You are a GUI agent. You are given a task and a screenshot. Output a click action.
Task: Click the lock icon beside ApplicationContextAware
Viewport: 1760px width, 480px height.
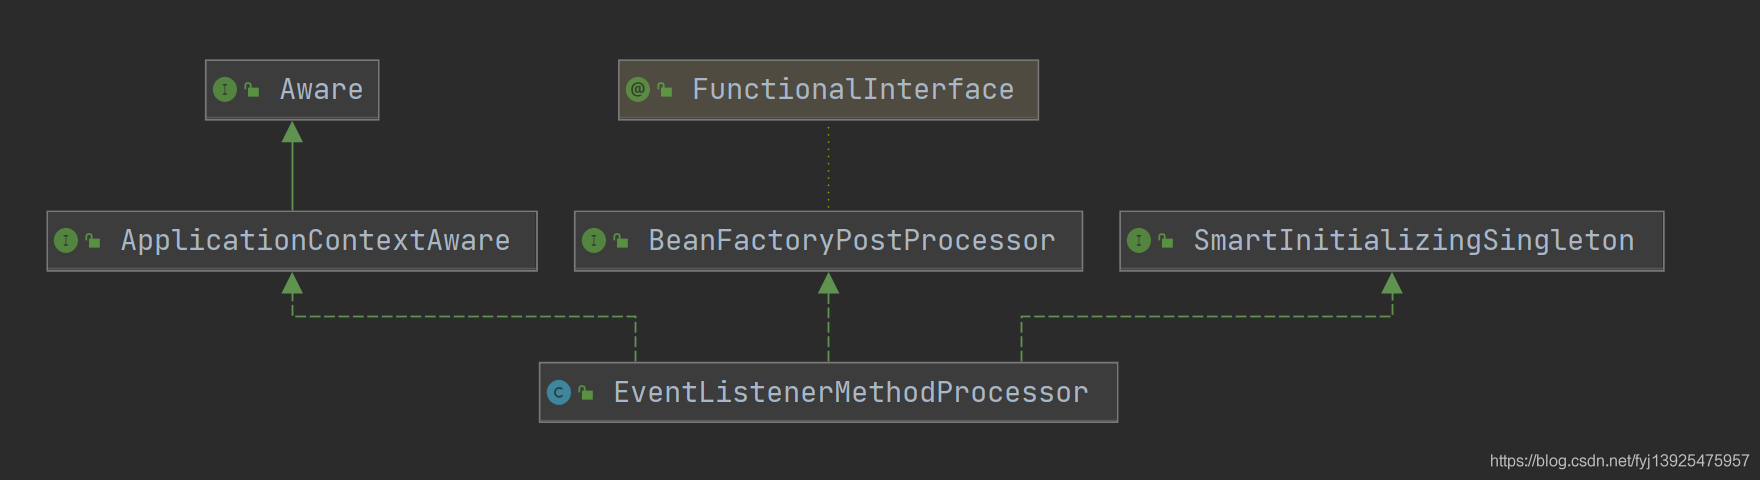(x=93, y=241)
